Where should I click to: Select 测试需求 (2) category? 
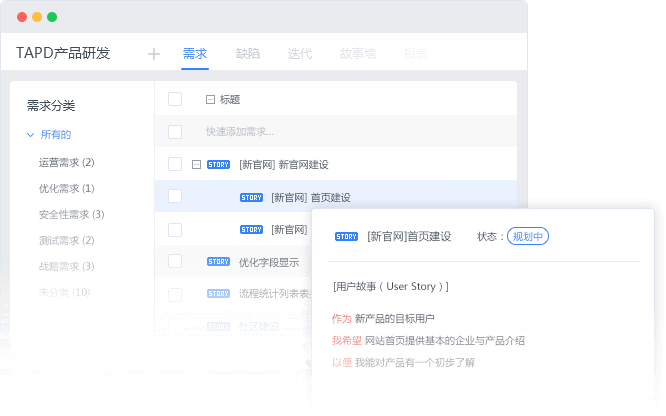[66, 241]
